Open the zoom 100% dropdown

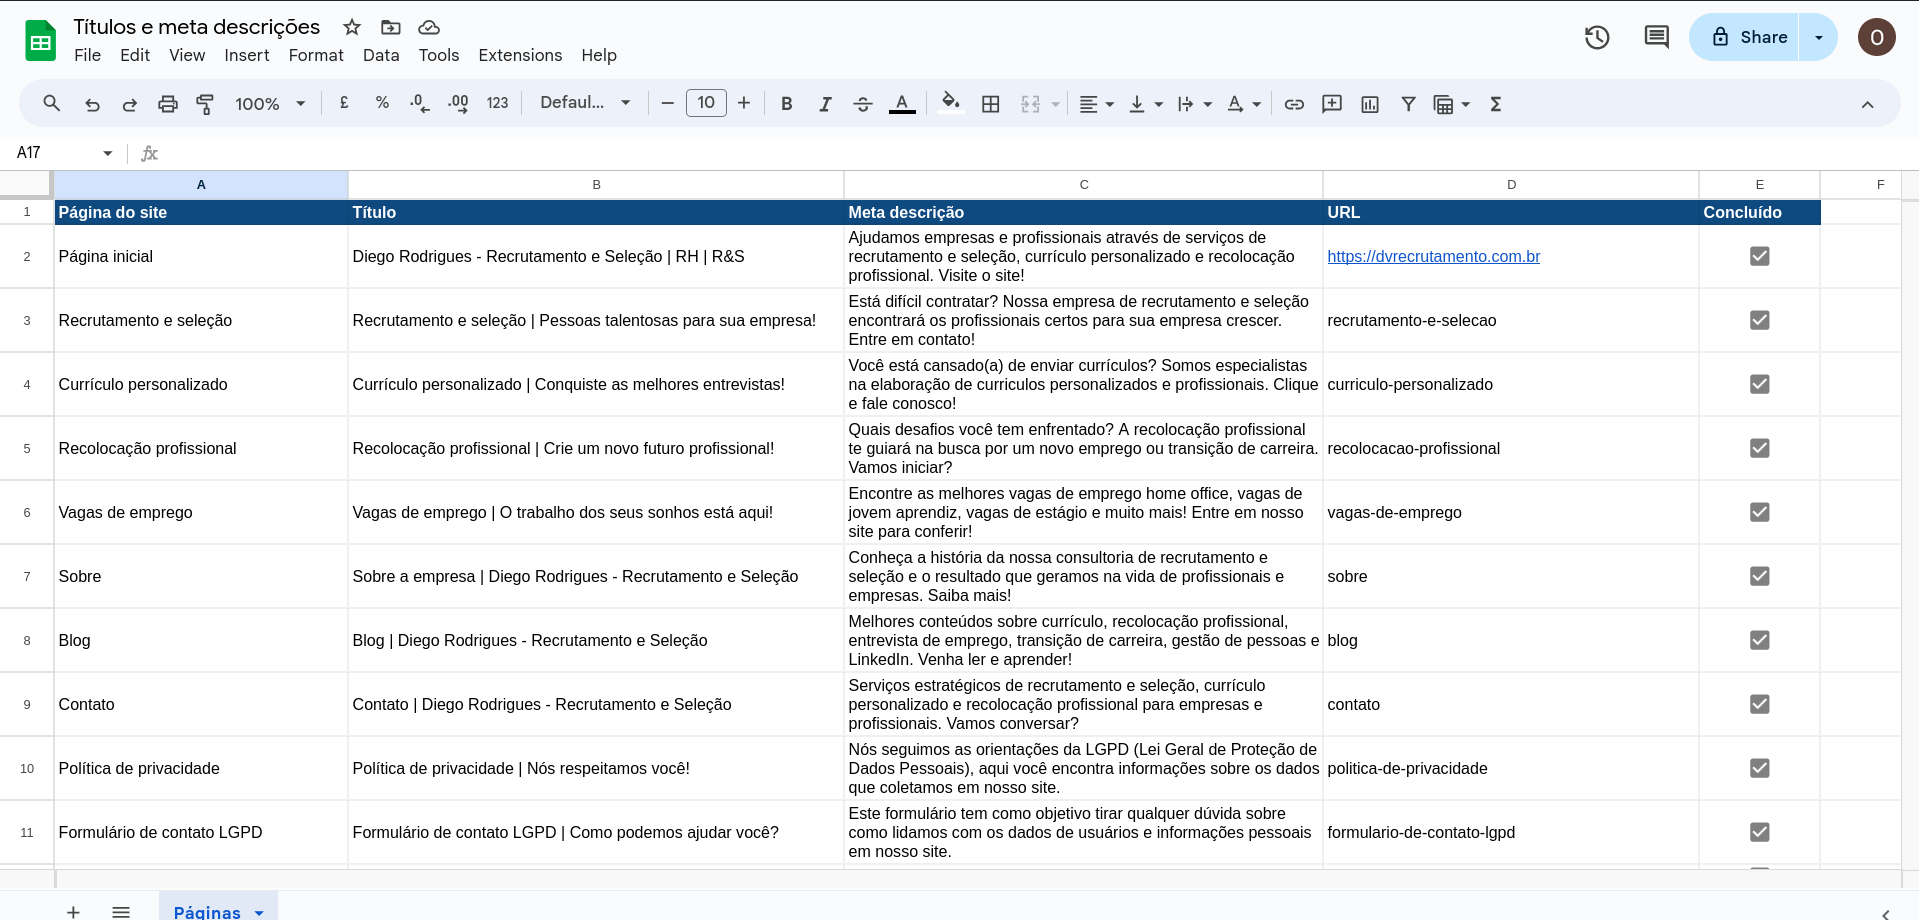tap(270, 104)
